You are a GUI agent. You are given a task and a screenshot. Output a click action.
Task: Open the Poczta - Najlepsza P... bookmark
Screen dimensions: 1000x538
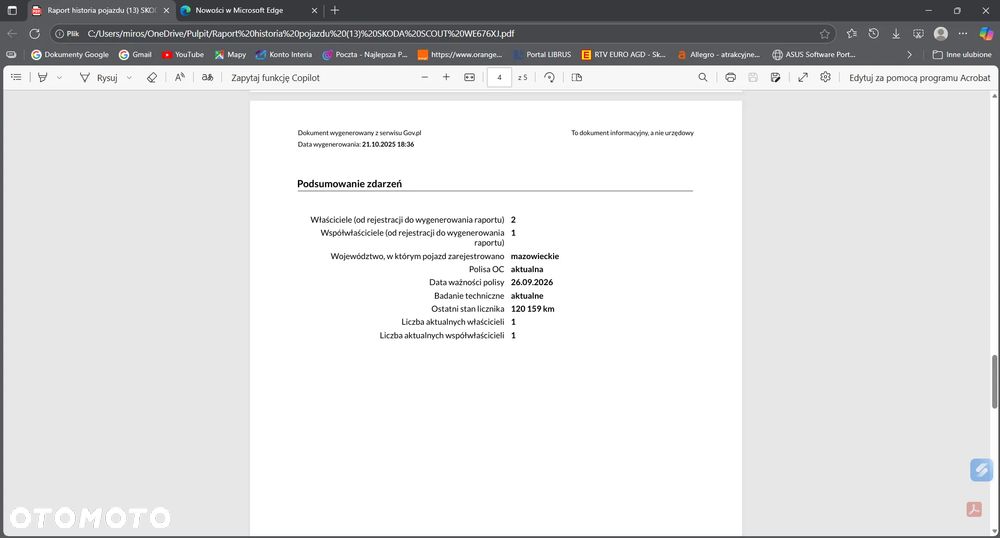click(365, 55)
